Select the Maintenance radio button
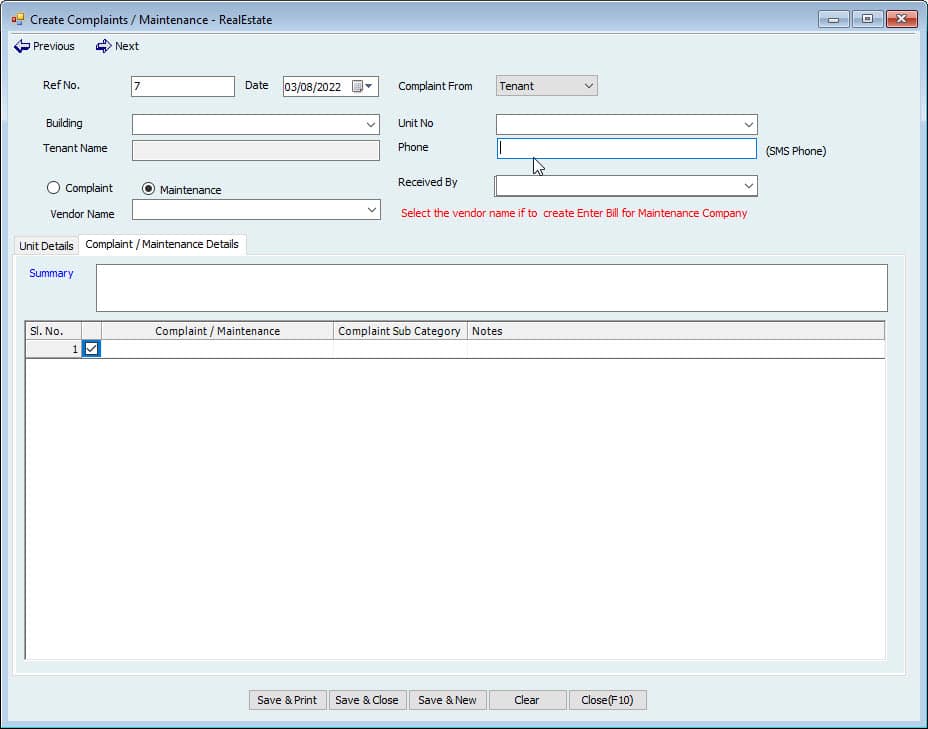Image resolution: width=928 pixels, height=729 pixels. [x=148, y=189]
